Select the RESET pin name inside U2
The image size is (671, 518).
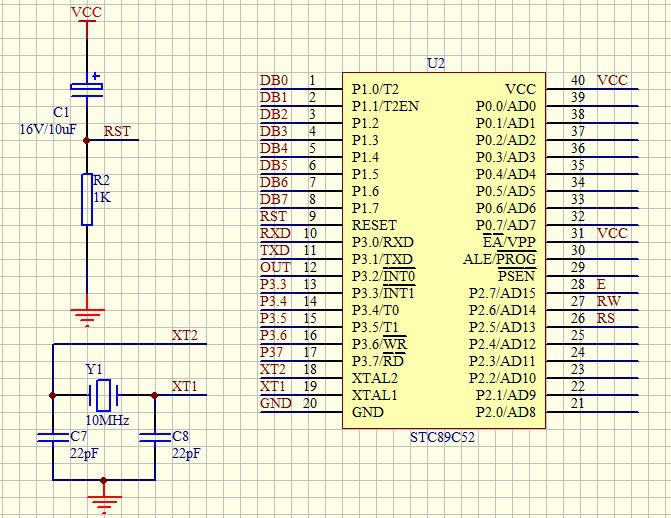[374, 225]
